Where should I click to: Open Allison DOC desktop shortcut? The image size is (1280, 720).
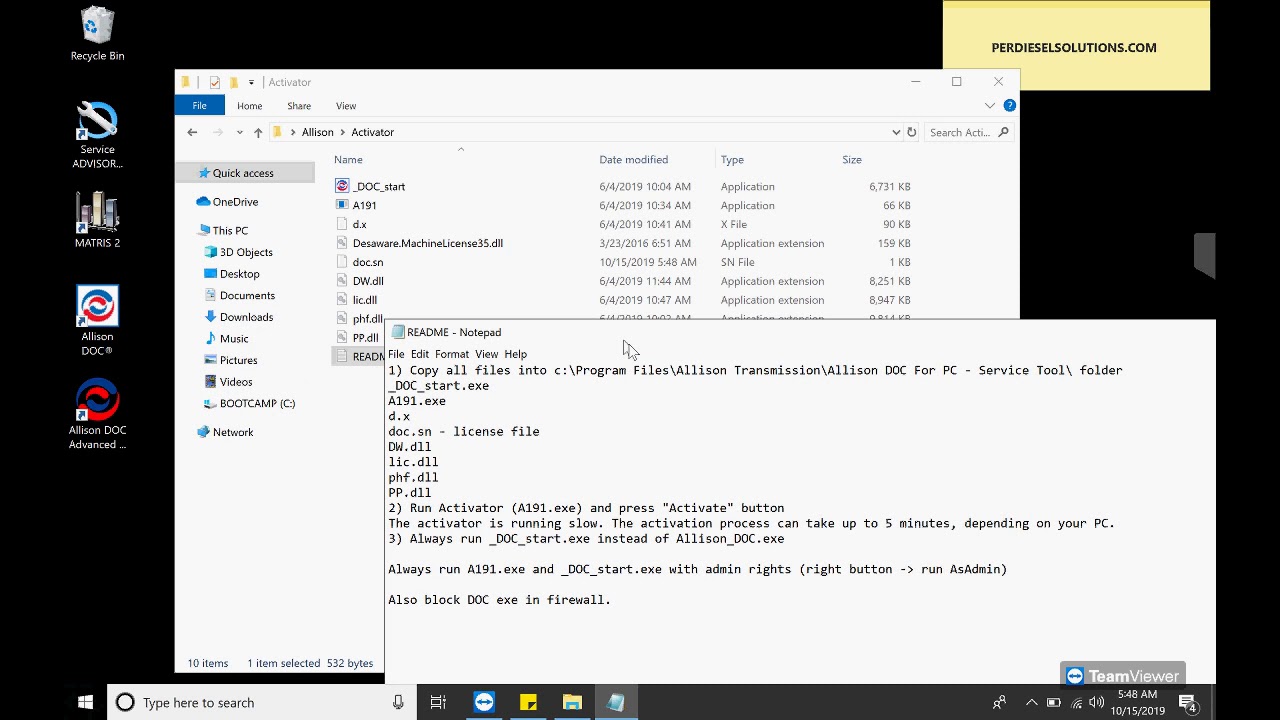[97, 322]
